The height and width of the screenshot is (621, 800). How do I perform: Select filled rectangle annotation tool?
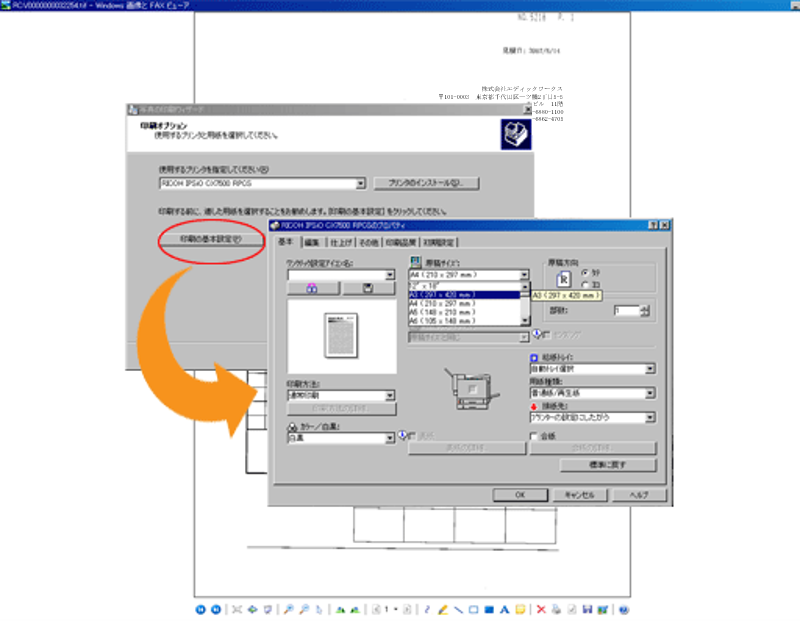coord(489,609)
